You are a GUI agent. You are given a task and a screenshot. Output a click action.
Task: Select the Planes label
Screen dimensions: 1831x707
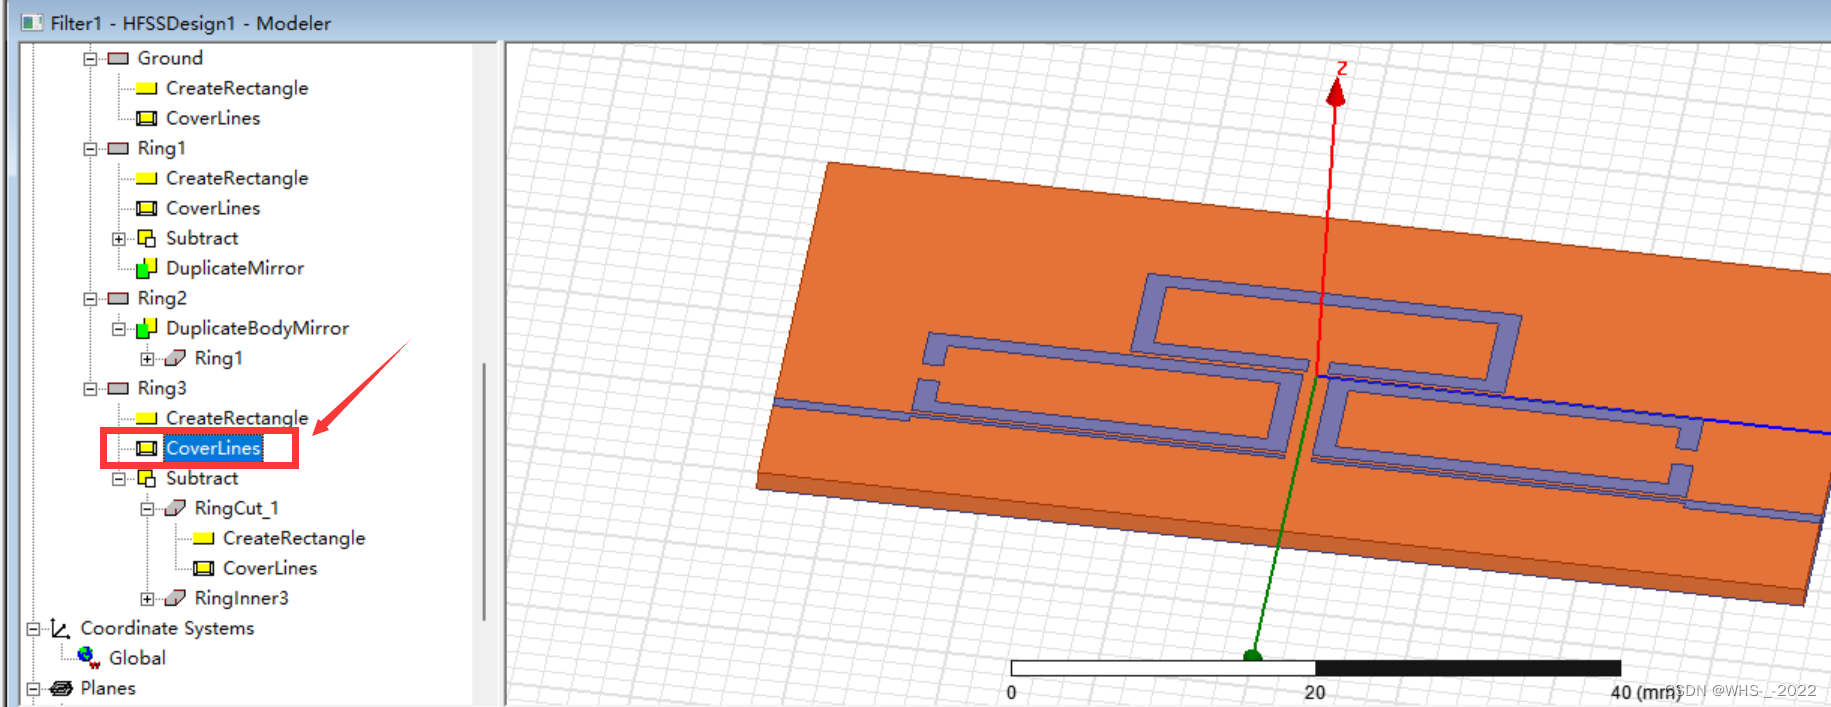point(108,688)
